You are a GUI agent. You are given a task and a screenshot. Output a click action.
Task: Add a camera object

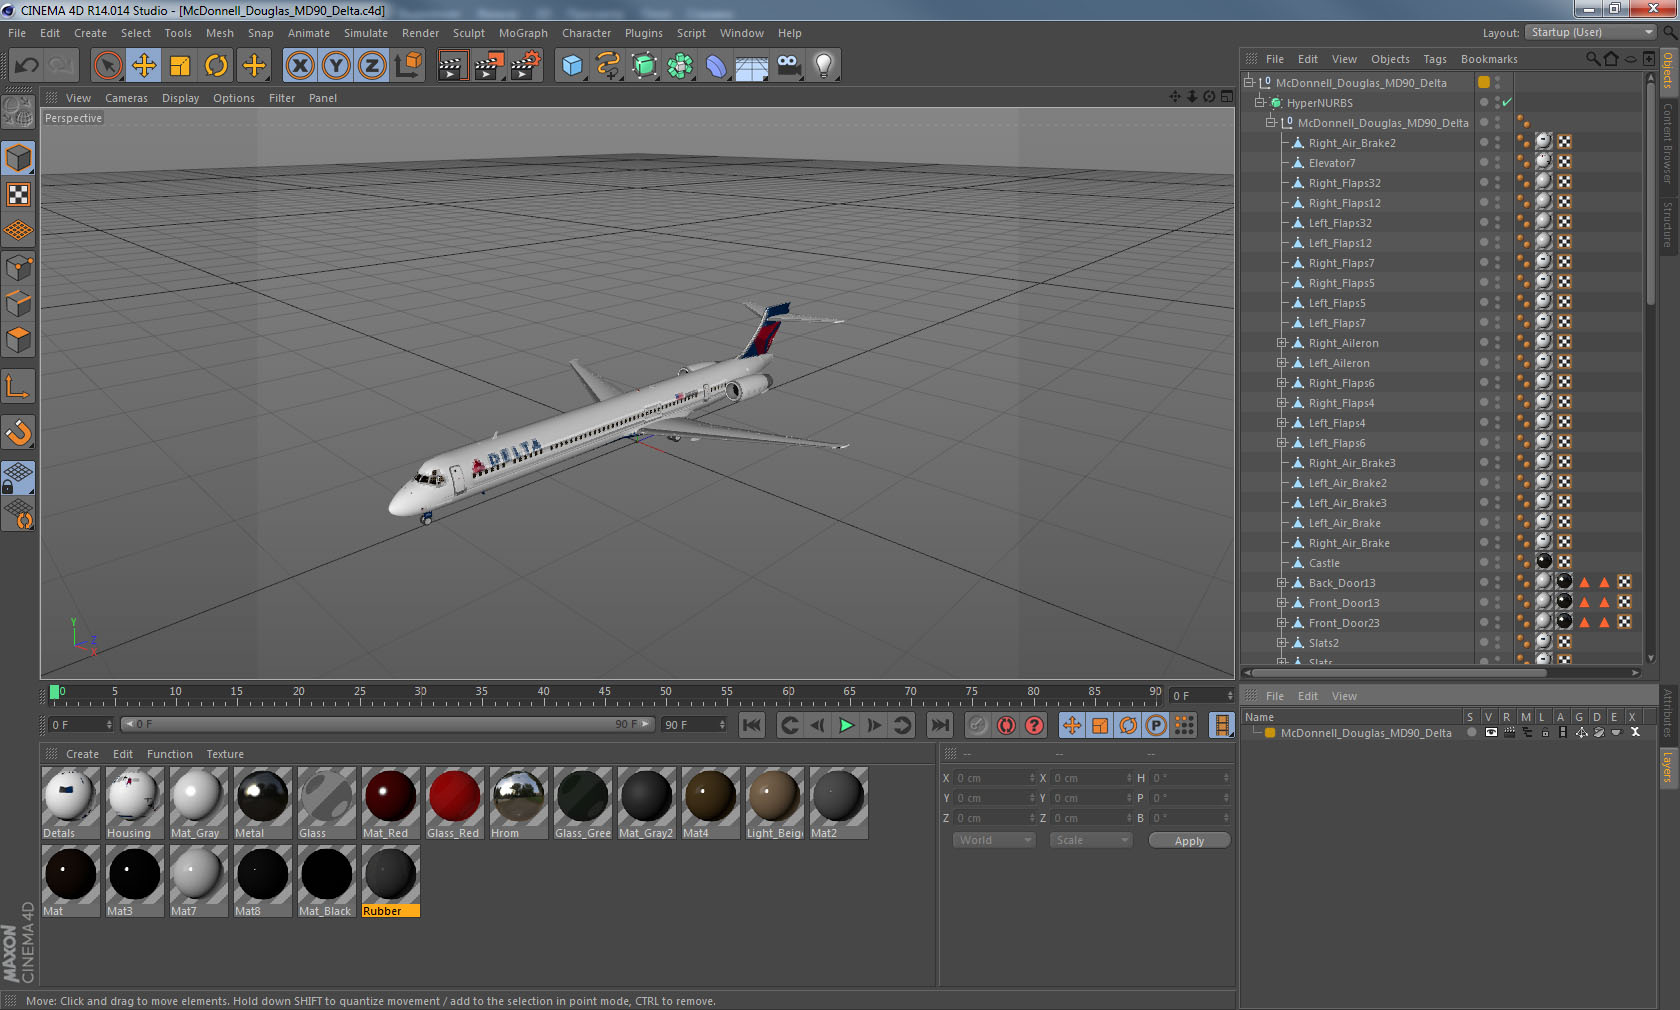[788, 66]
